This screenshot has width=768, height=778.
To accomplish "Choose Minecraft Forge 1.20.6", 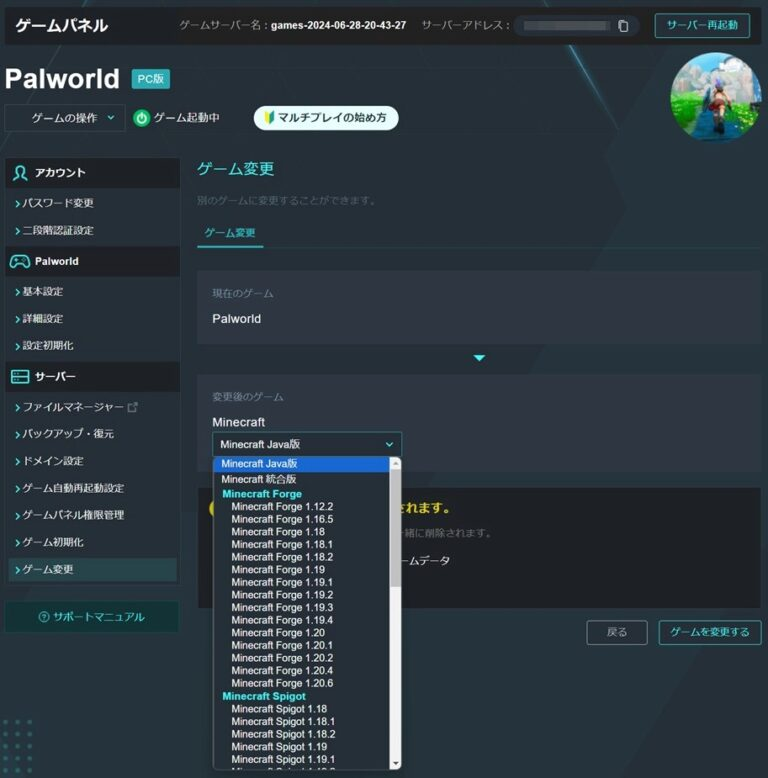I will coord(301,683).
